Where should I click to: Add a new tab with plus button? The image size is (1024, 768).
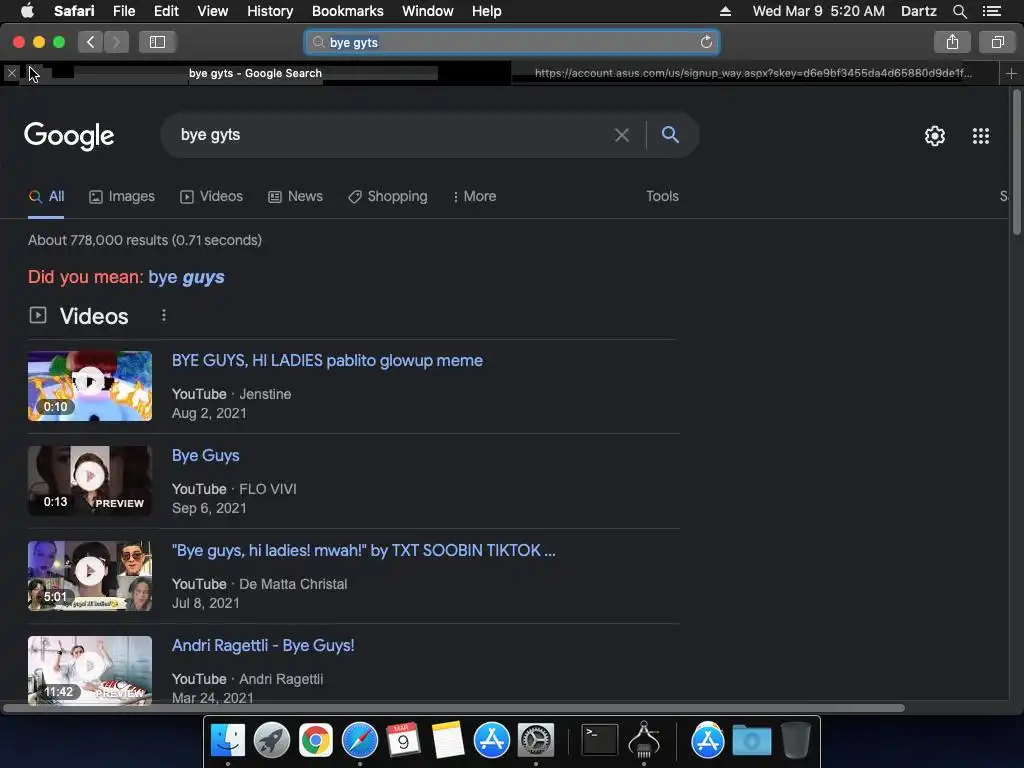point(1011,73)
